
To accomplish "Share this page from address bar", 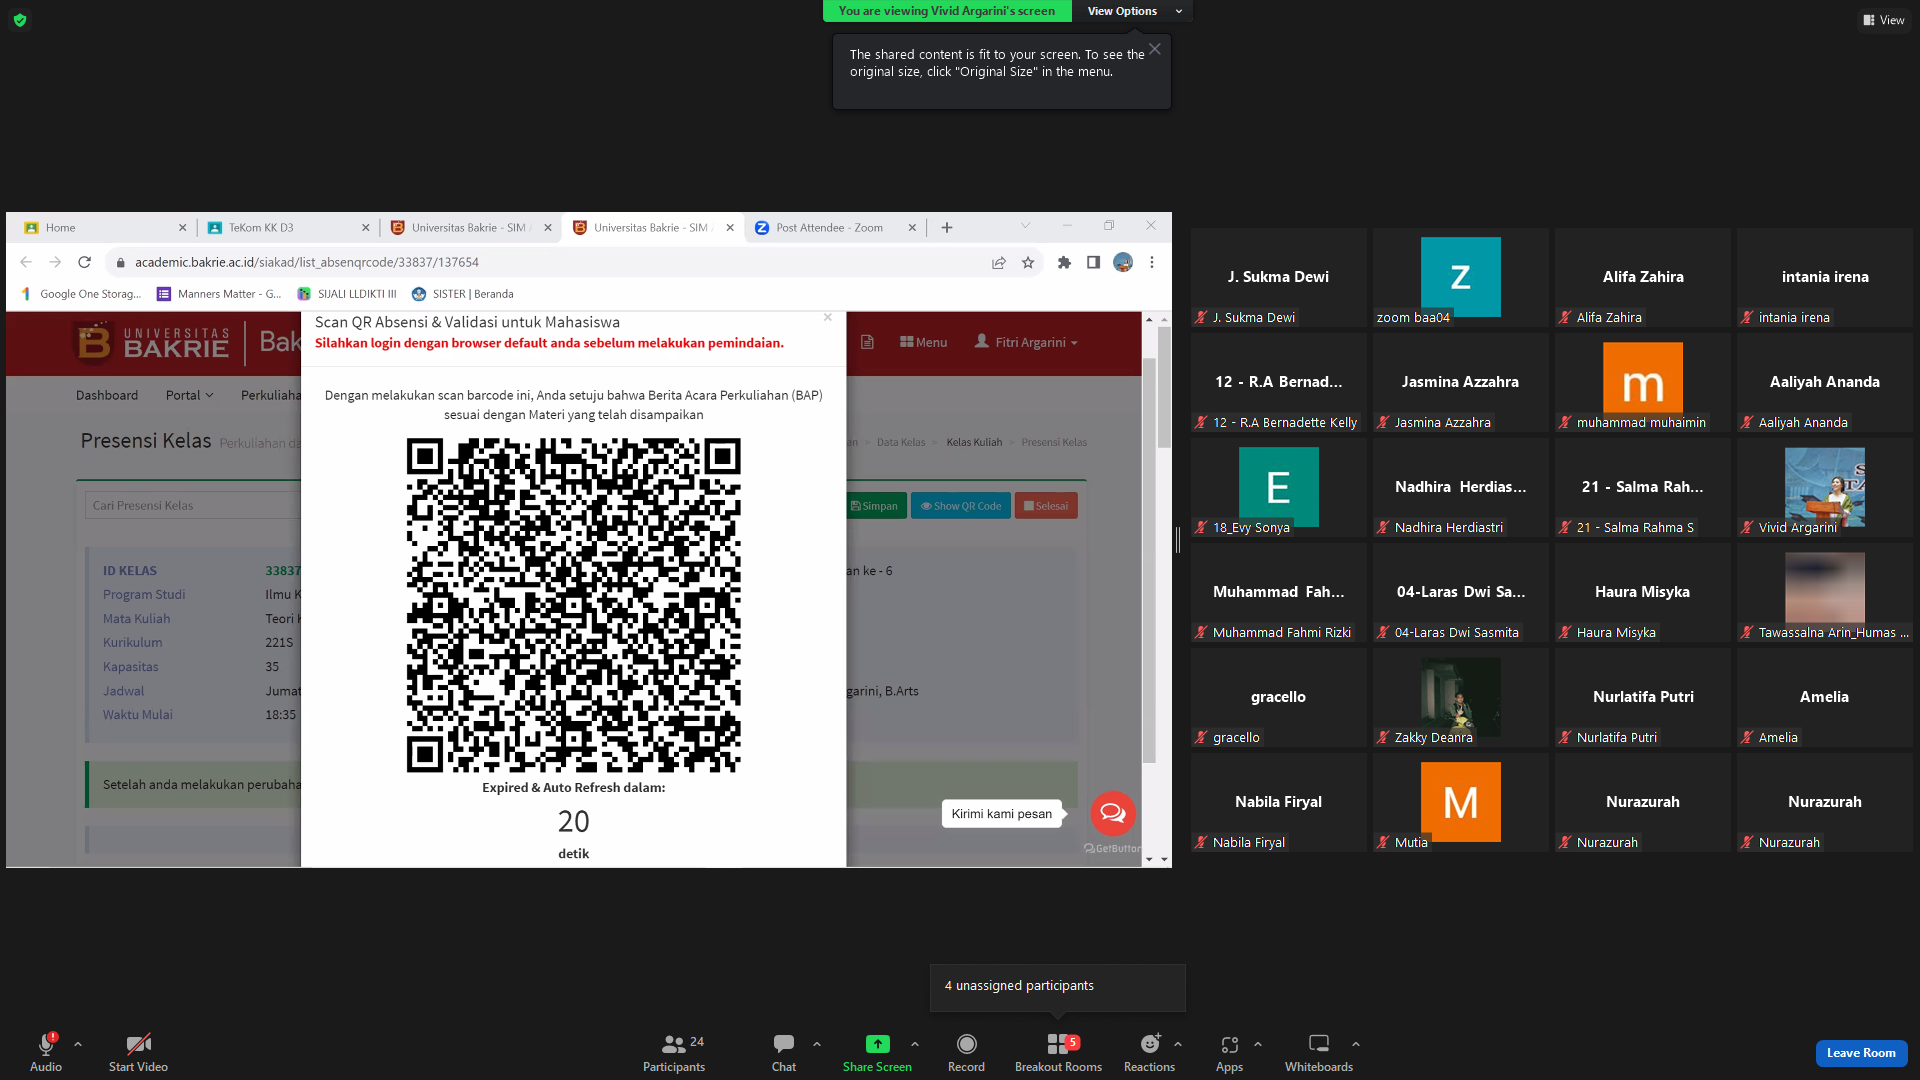I will 998,262.
